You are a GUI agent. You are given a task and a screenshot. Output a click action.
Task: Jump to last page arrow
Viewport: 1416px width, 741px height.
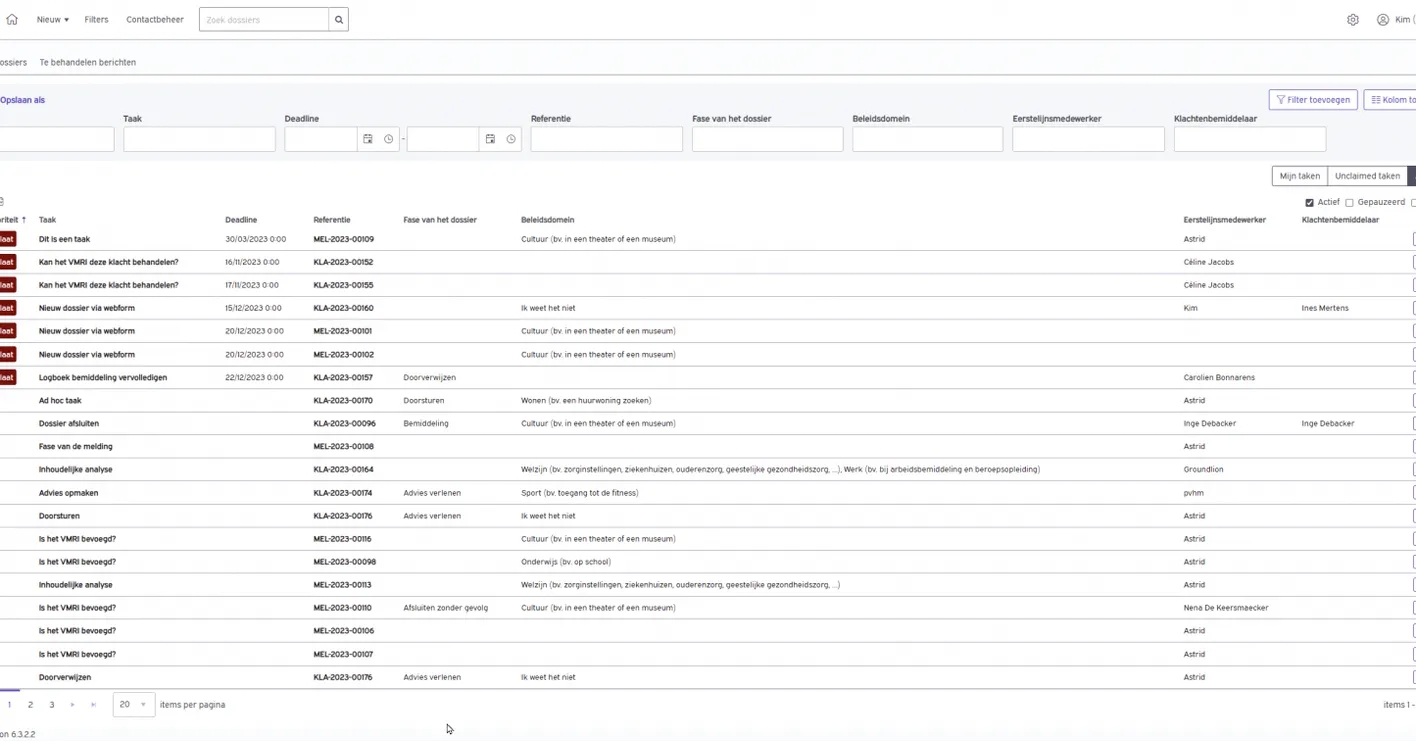[94, 705]
